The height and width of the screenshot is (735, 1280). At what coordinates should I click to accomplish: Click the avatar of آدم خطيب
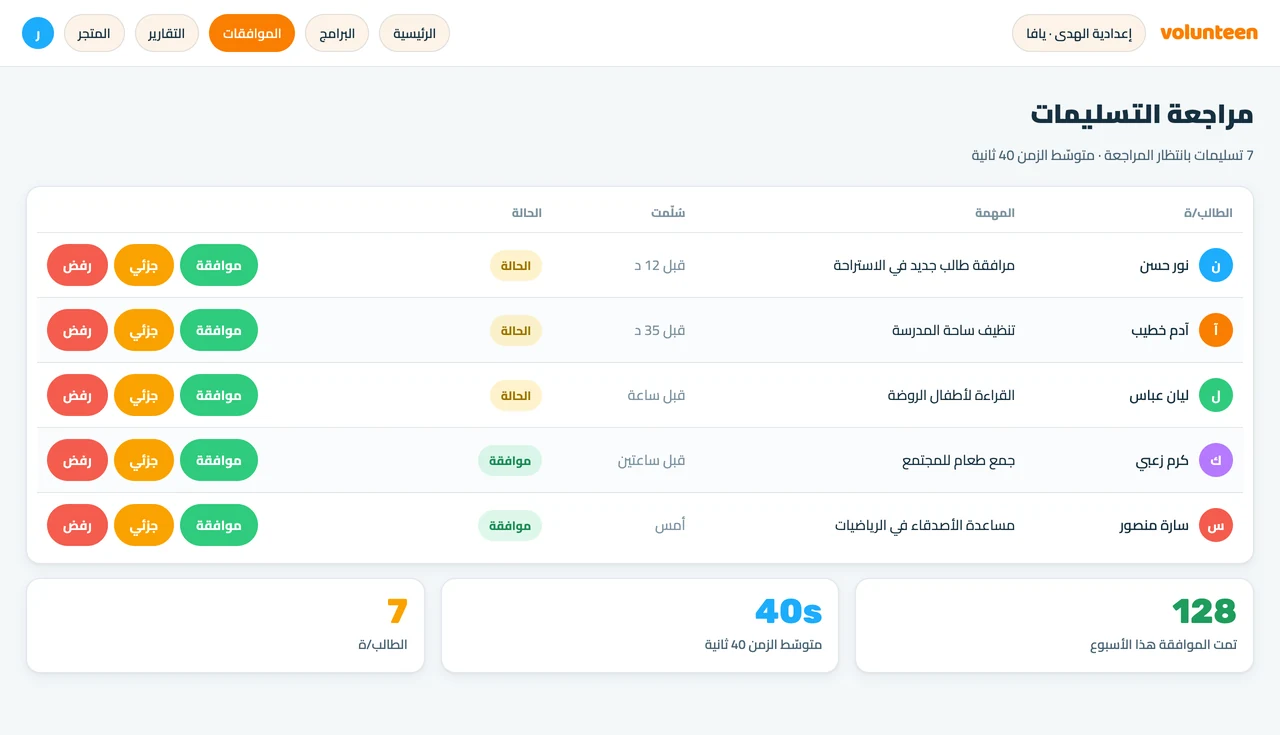pos(1216,330)
